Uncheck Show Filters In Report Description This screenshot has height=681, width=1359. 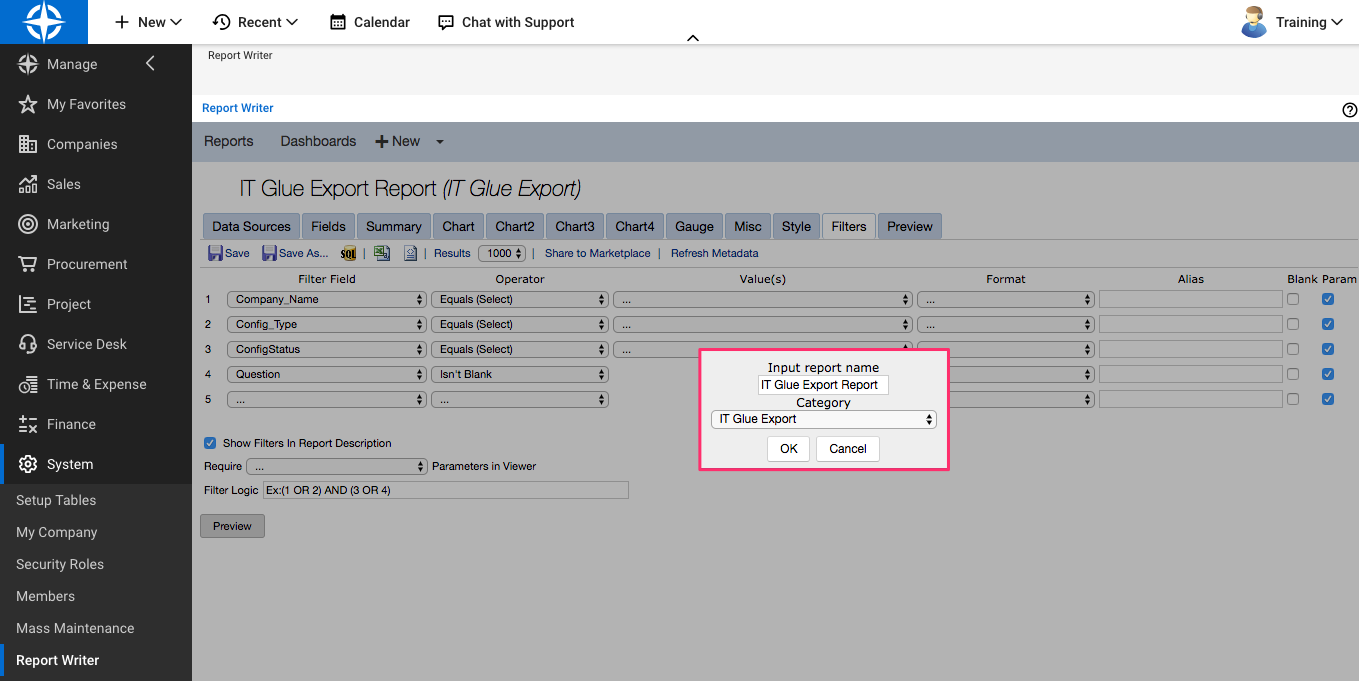209,443
